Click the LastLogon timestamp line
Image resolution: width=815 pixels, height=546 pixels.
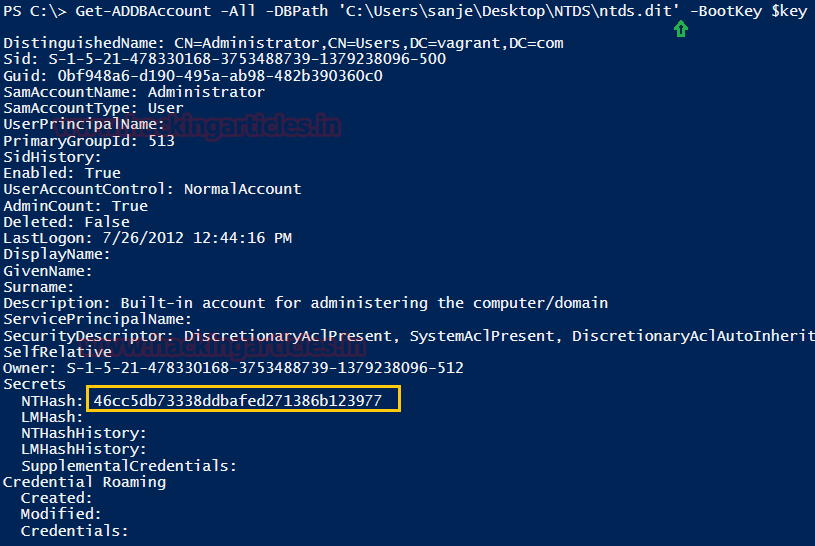147,238
